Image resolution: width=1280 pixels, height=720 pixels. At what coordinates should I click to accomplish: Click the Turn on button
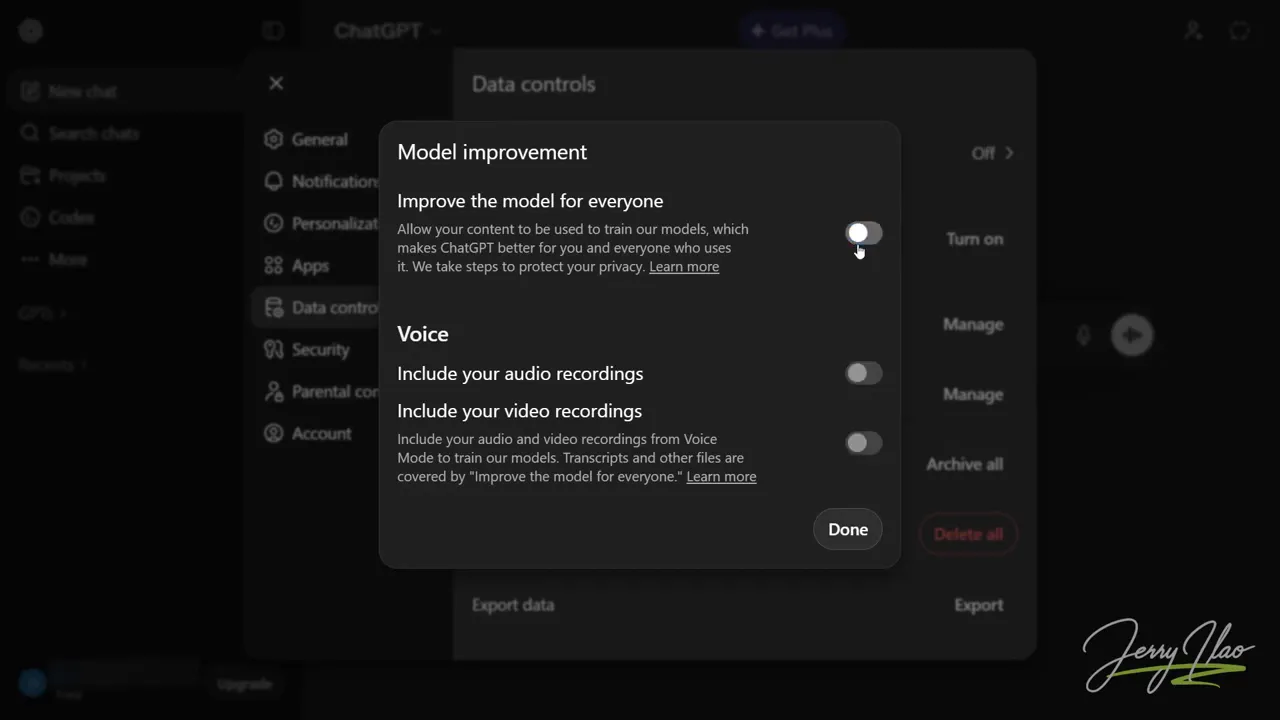[x=974, y=239]
